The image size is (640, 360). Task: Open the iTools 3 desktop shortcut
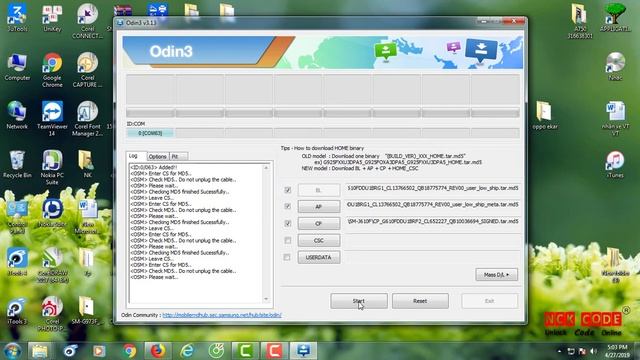click(17, 311)
